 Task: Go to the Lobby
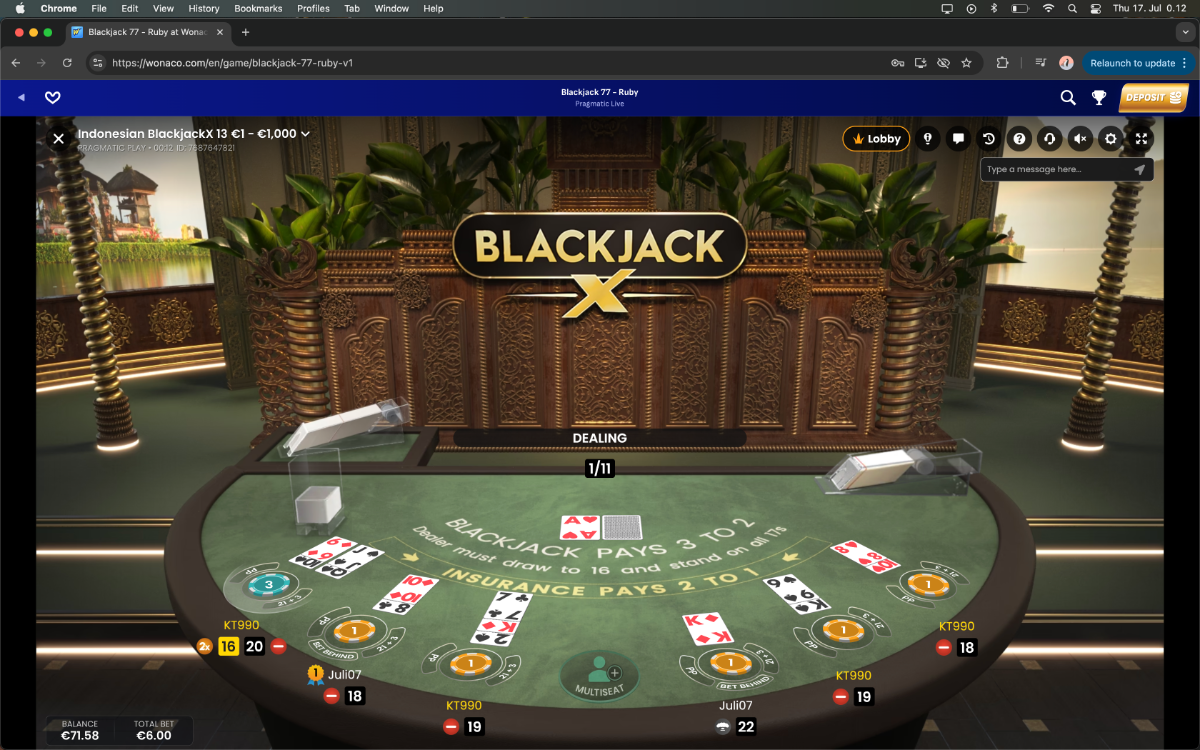tap(876, 139)
